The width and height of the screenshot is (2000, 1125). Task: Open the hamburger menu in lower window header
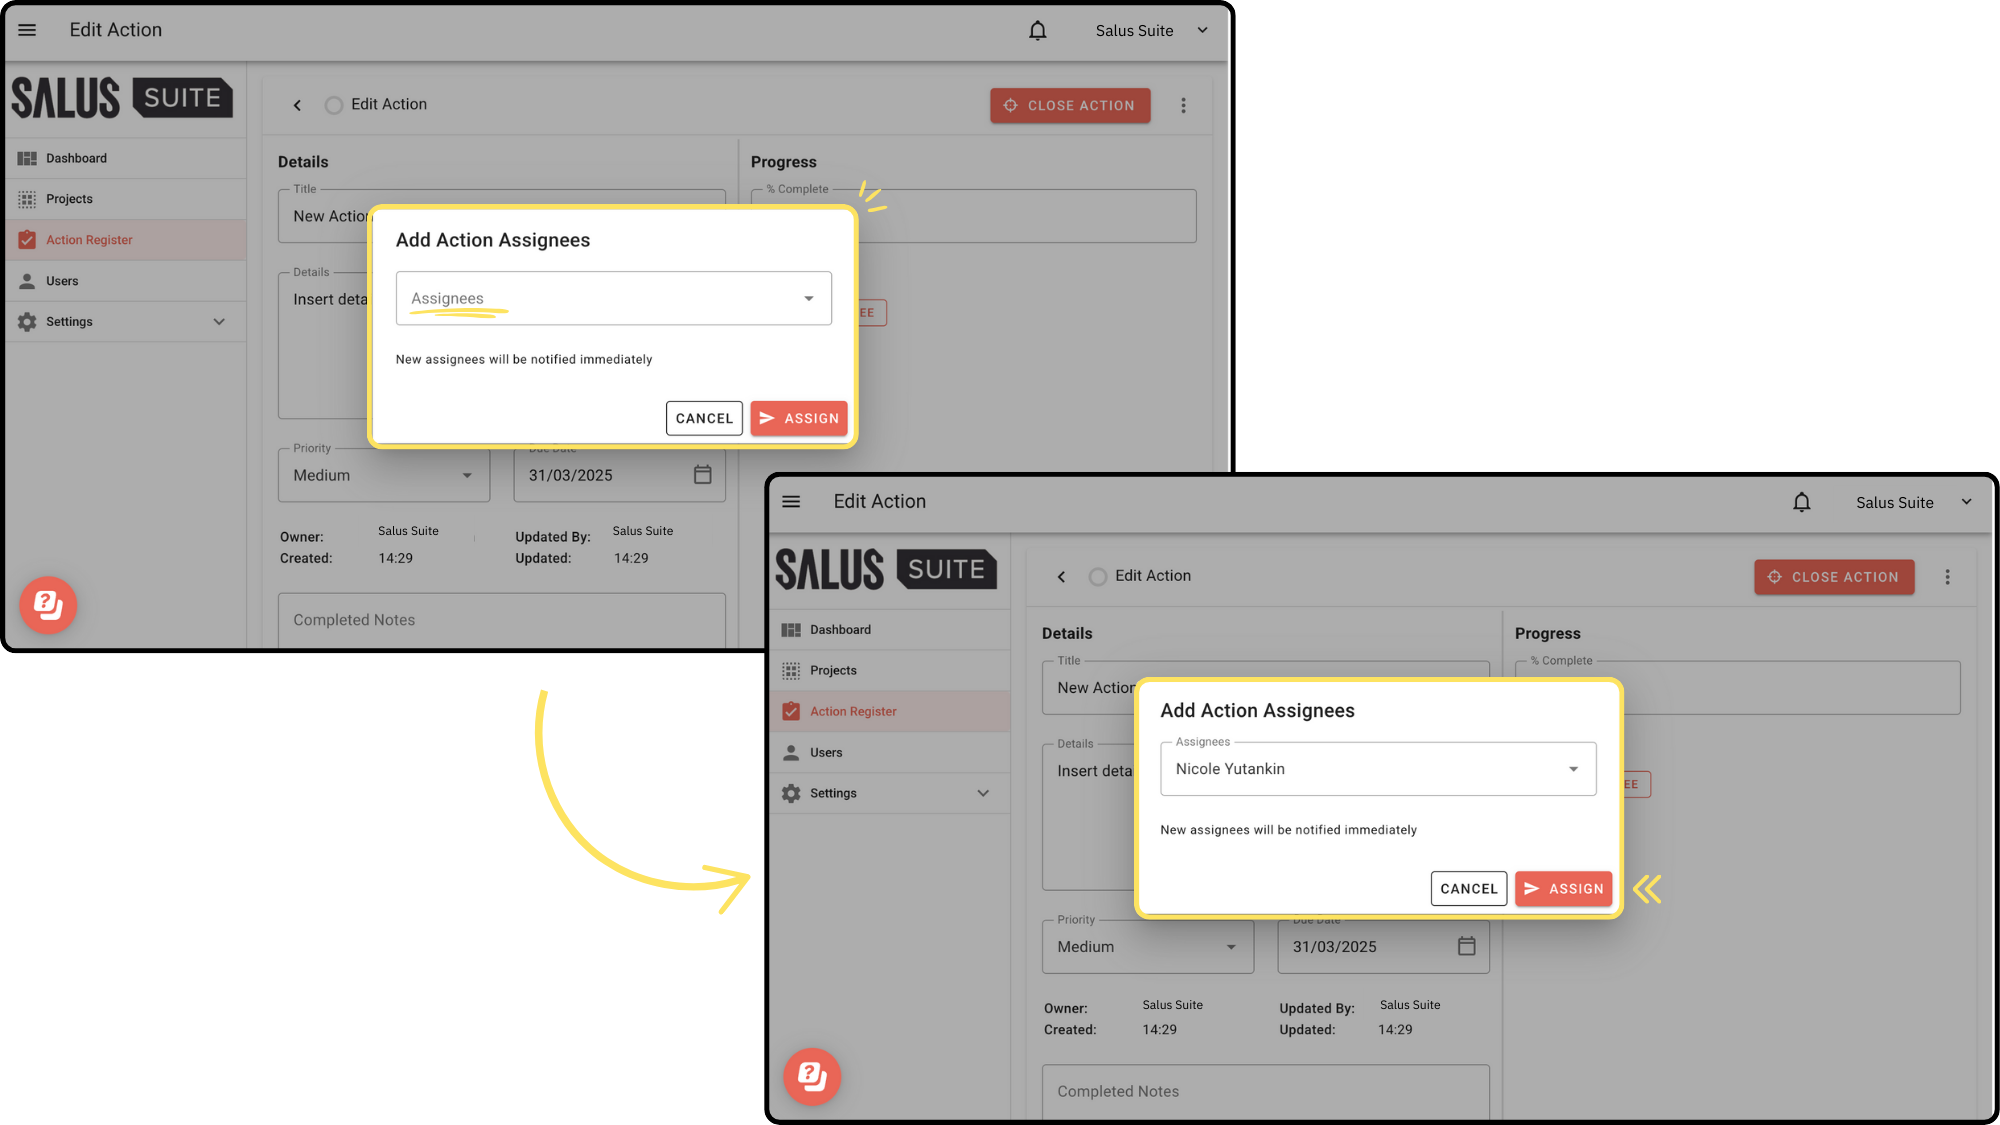(x=791, y=502)
